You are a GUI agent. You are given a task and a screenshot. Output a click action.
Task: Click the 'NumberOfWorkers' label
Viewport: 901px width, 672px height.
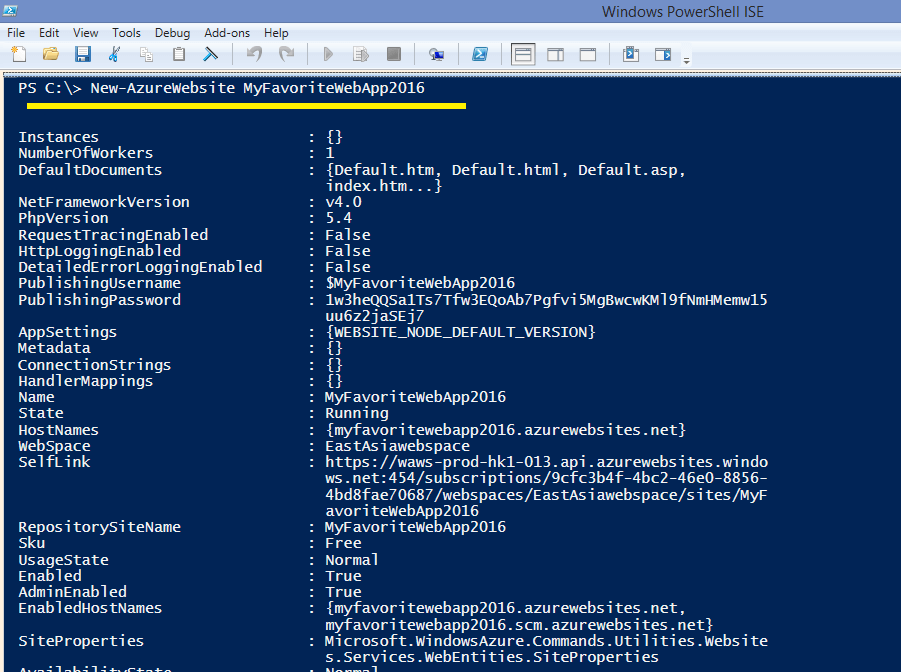coord(86,153)
